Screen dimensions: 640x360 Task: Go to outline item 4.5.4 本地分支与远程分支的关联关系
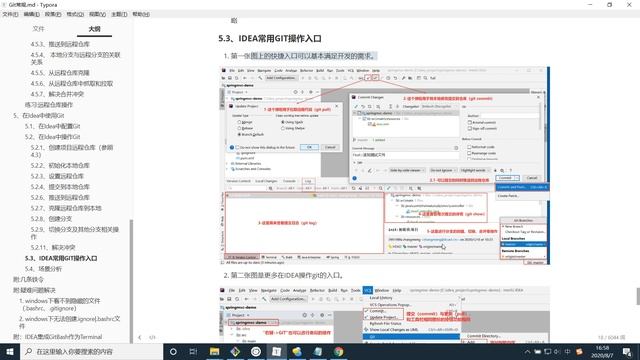click(76, 58)
